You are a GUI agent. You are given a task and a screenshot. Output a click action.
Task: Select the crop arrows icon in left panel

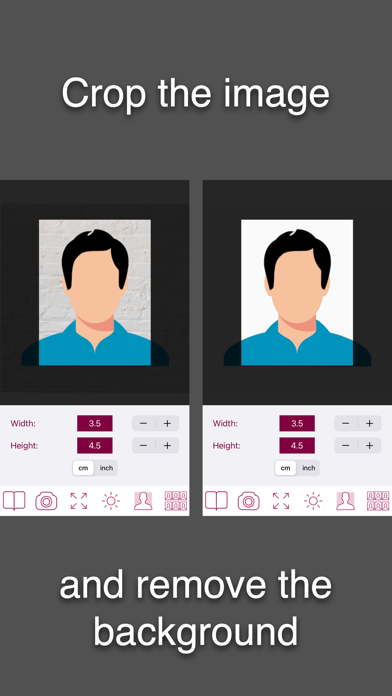coord(79,501)
